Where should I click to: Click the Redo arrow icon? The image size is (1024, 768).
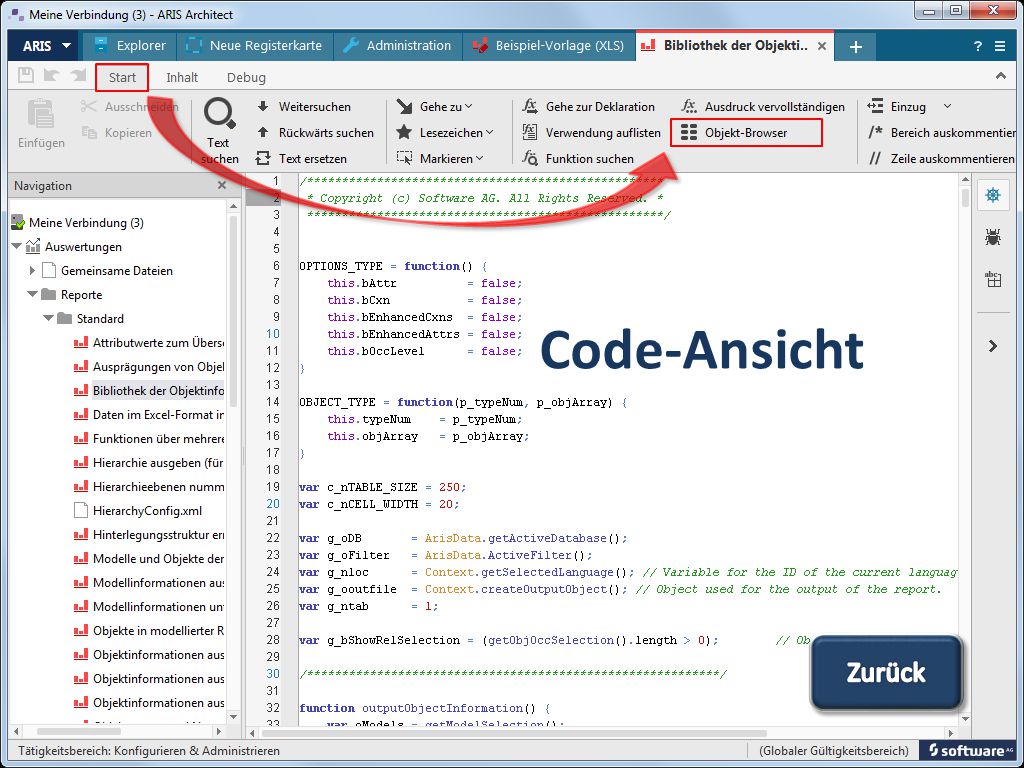78,76
